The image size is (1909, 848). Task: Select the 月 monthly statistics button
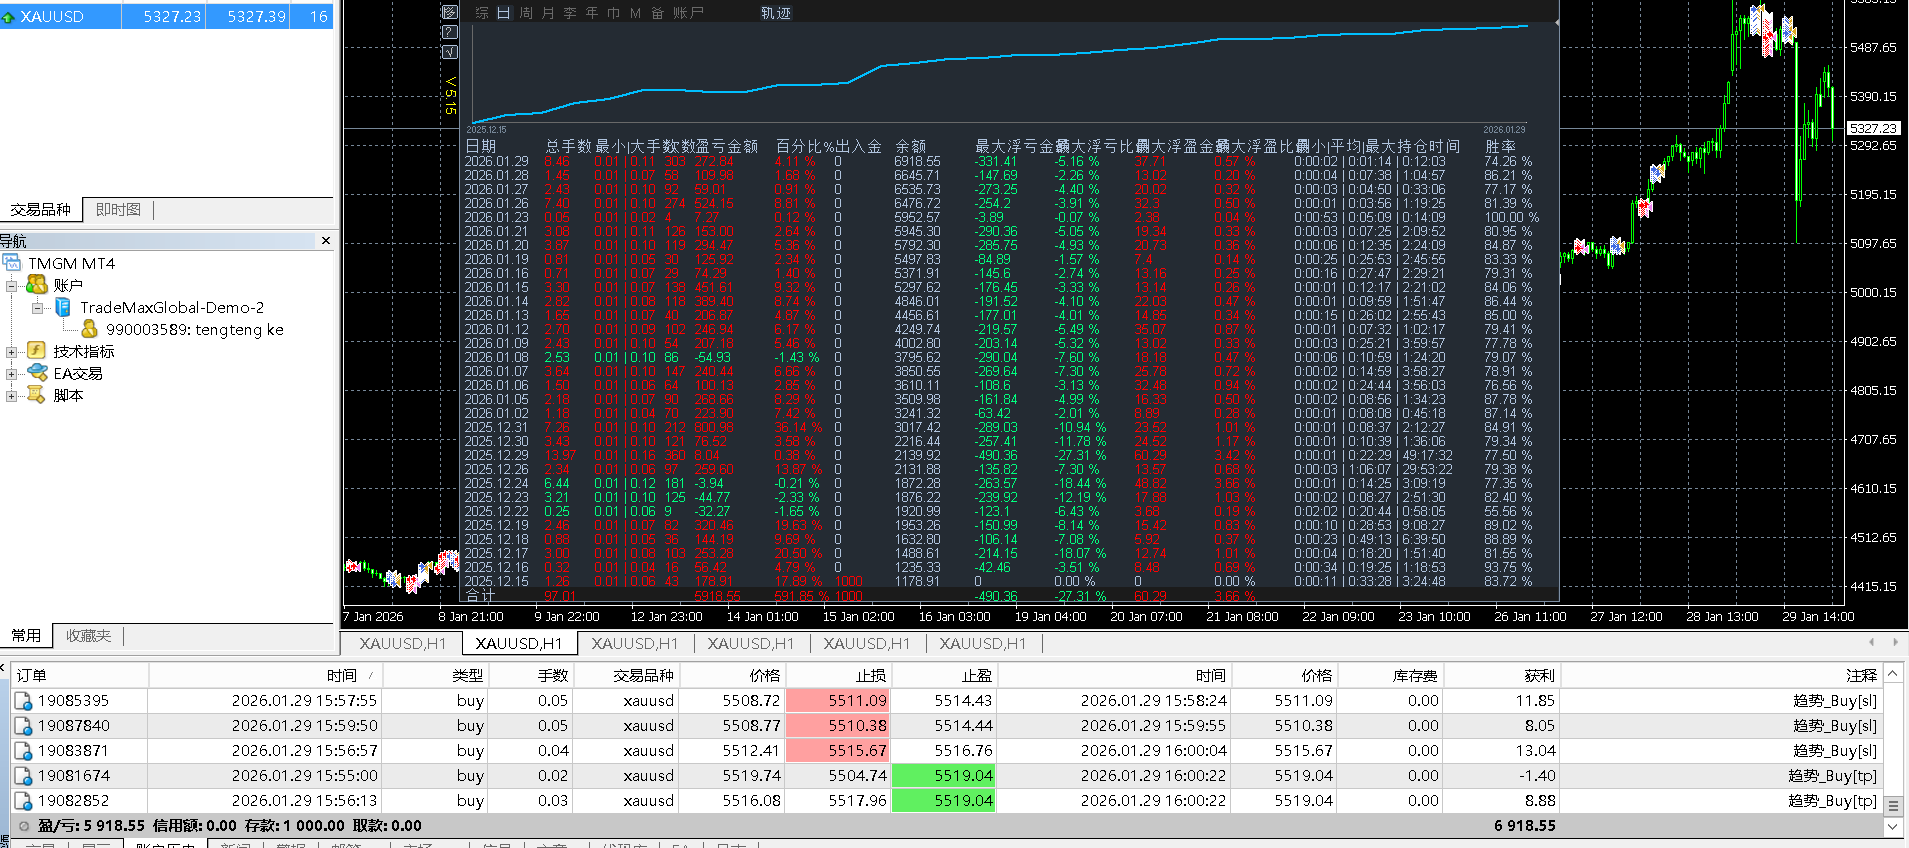point(548,13)
